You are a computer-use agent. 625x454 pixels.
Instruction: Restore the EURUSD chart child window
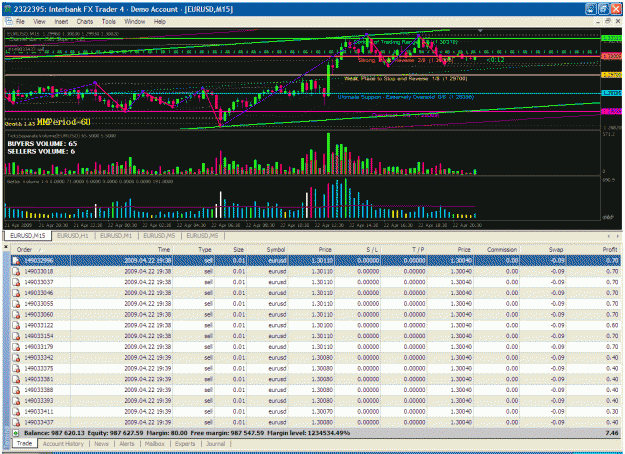pyautogui.click(x=608, y=21)
